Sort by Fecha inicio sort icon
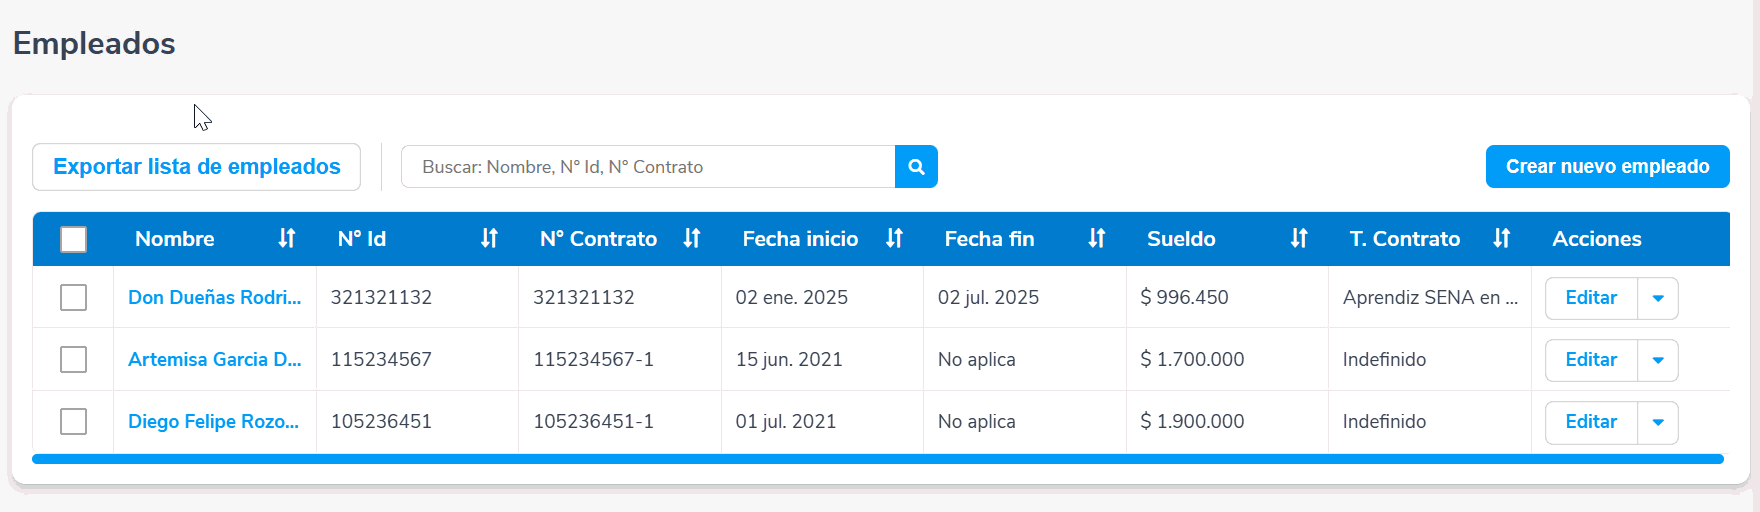The height and width of the screenshot is (512, 1760). (894, 238)
